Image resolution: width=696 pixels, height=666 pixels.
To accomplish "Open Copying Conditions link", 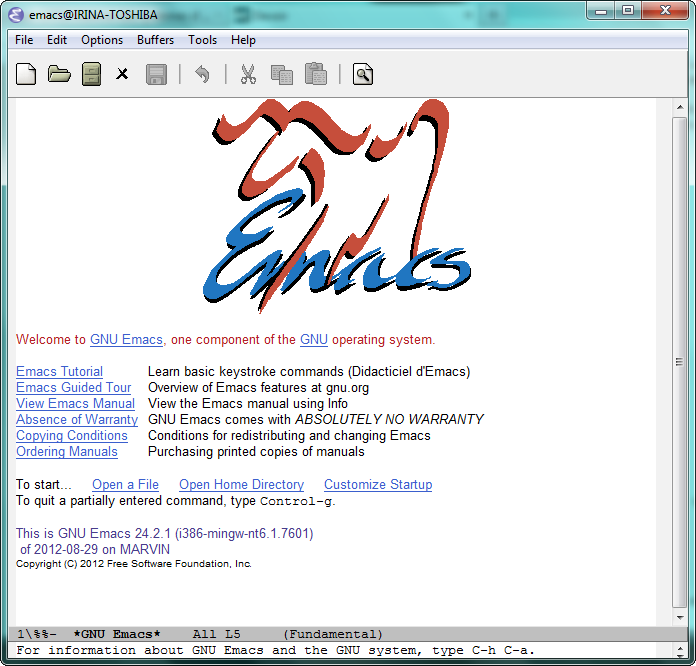I will coord(72,436).
